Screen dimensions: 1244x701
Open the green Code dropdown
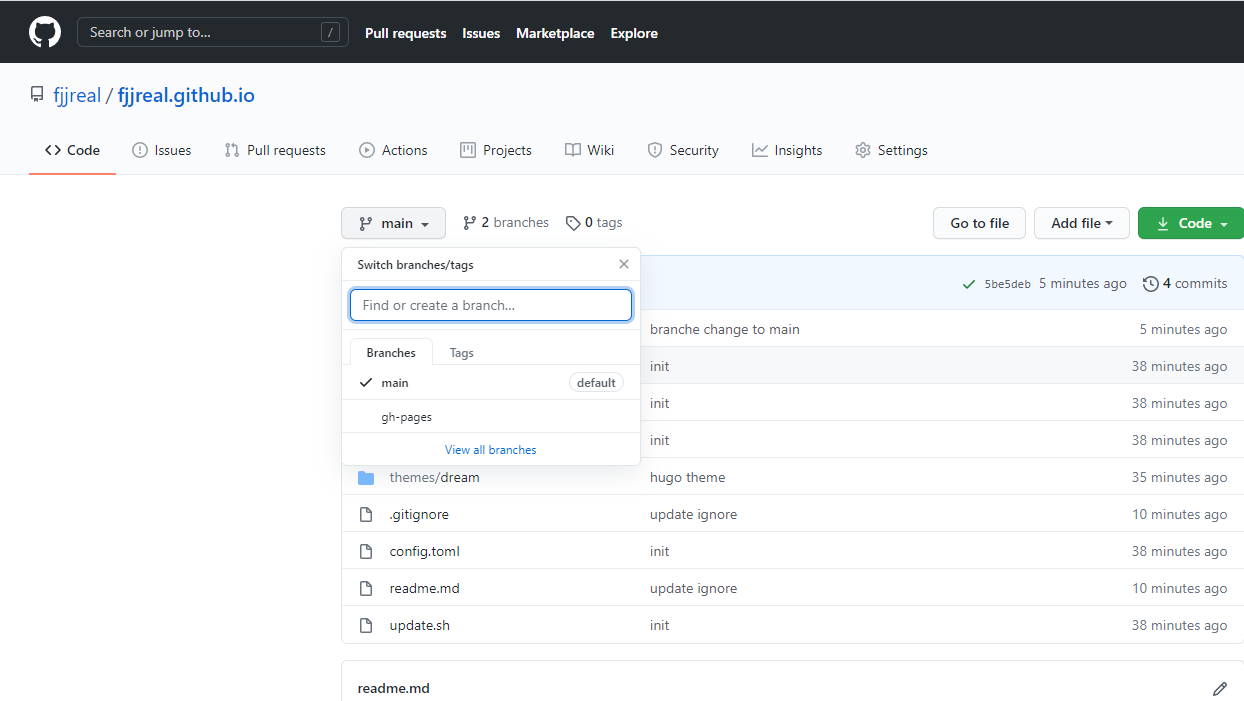pos(1190,222)
